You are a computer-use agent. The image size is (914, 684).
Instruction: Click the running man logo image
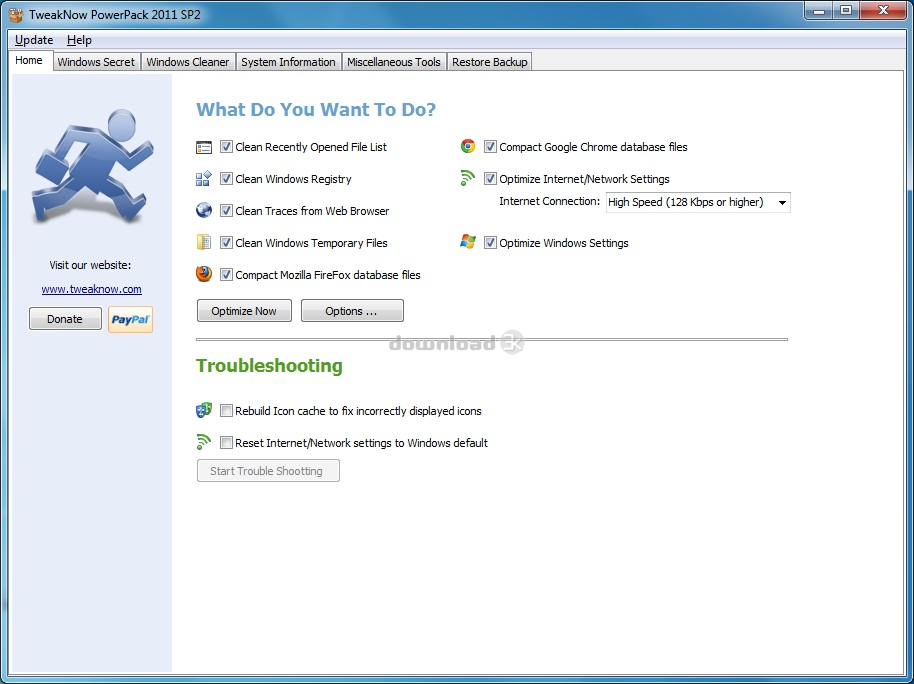pos(92,167)
